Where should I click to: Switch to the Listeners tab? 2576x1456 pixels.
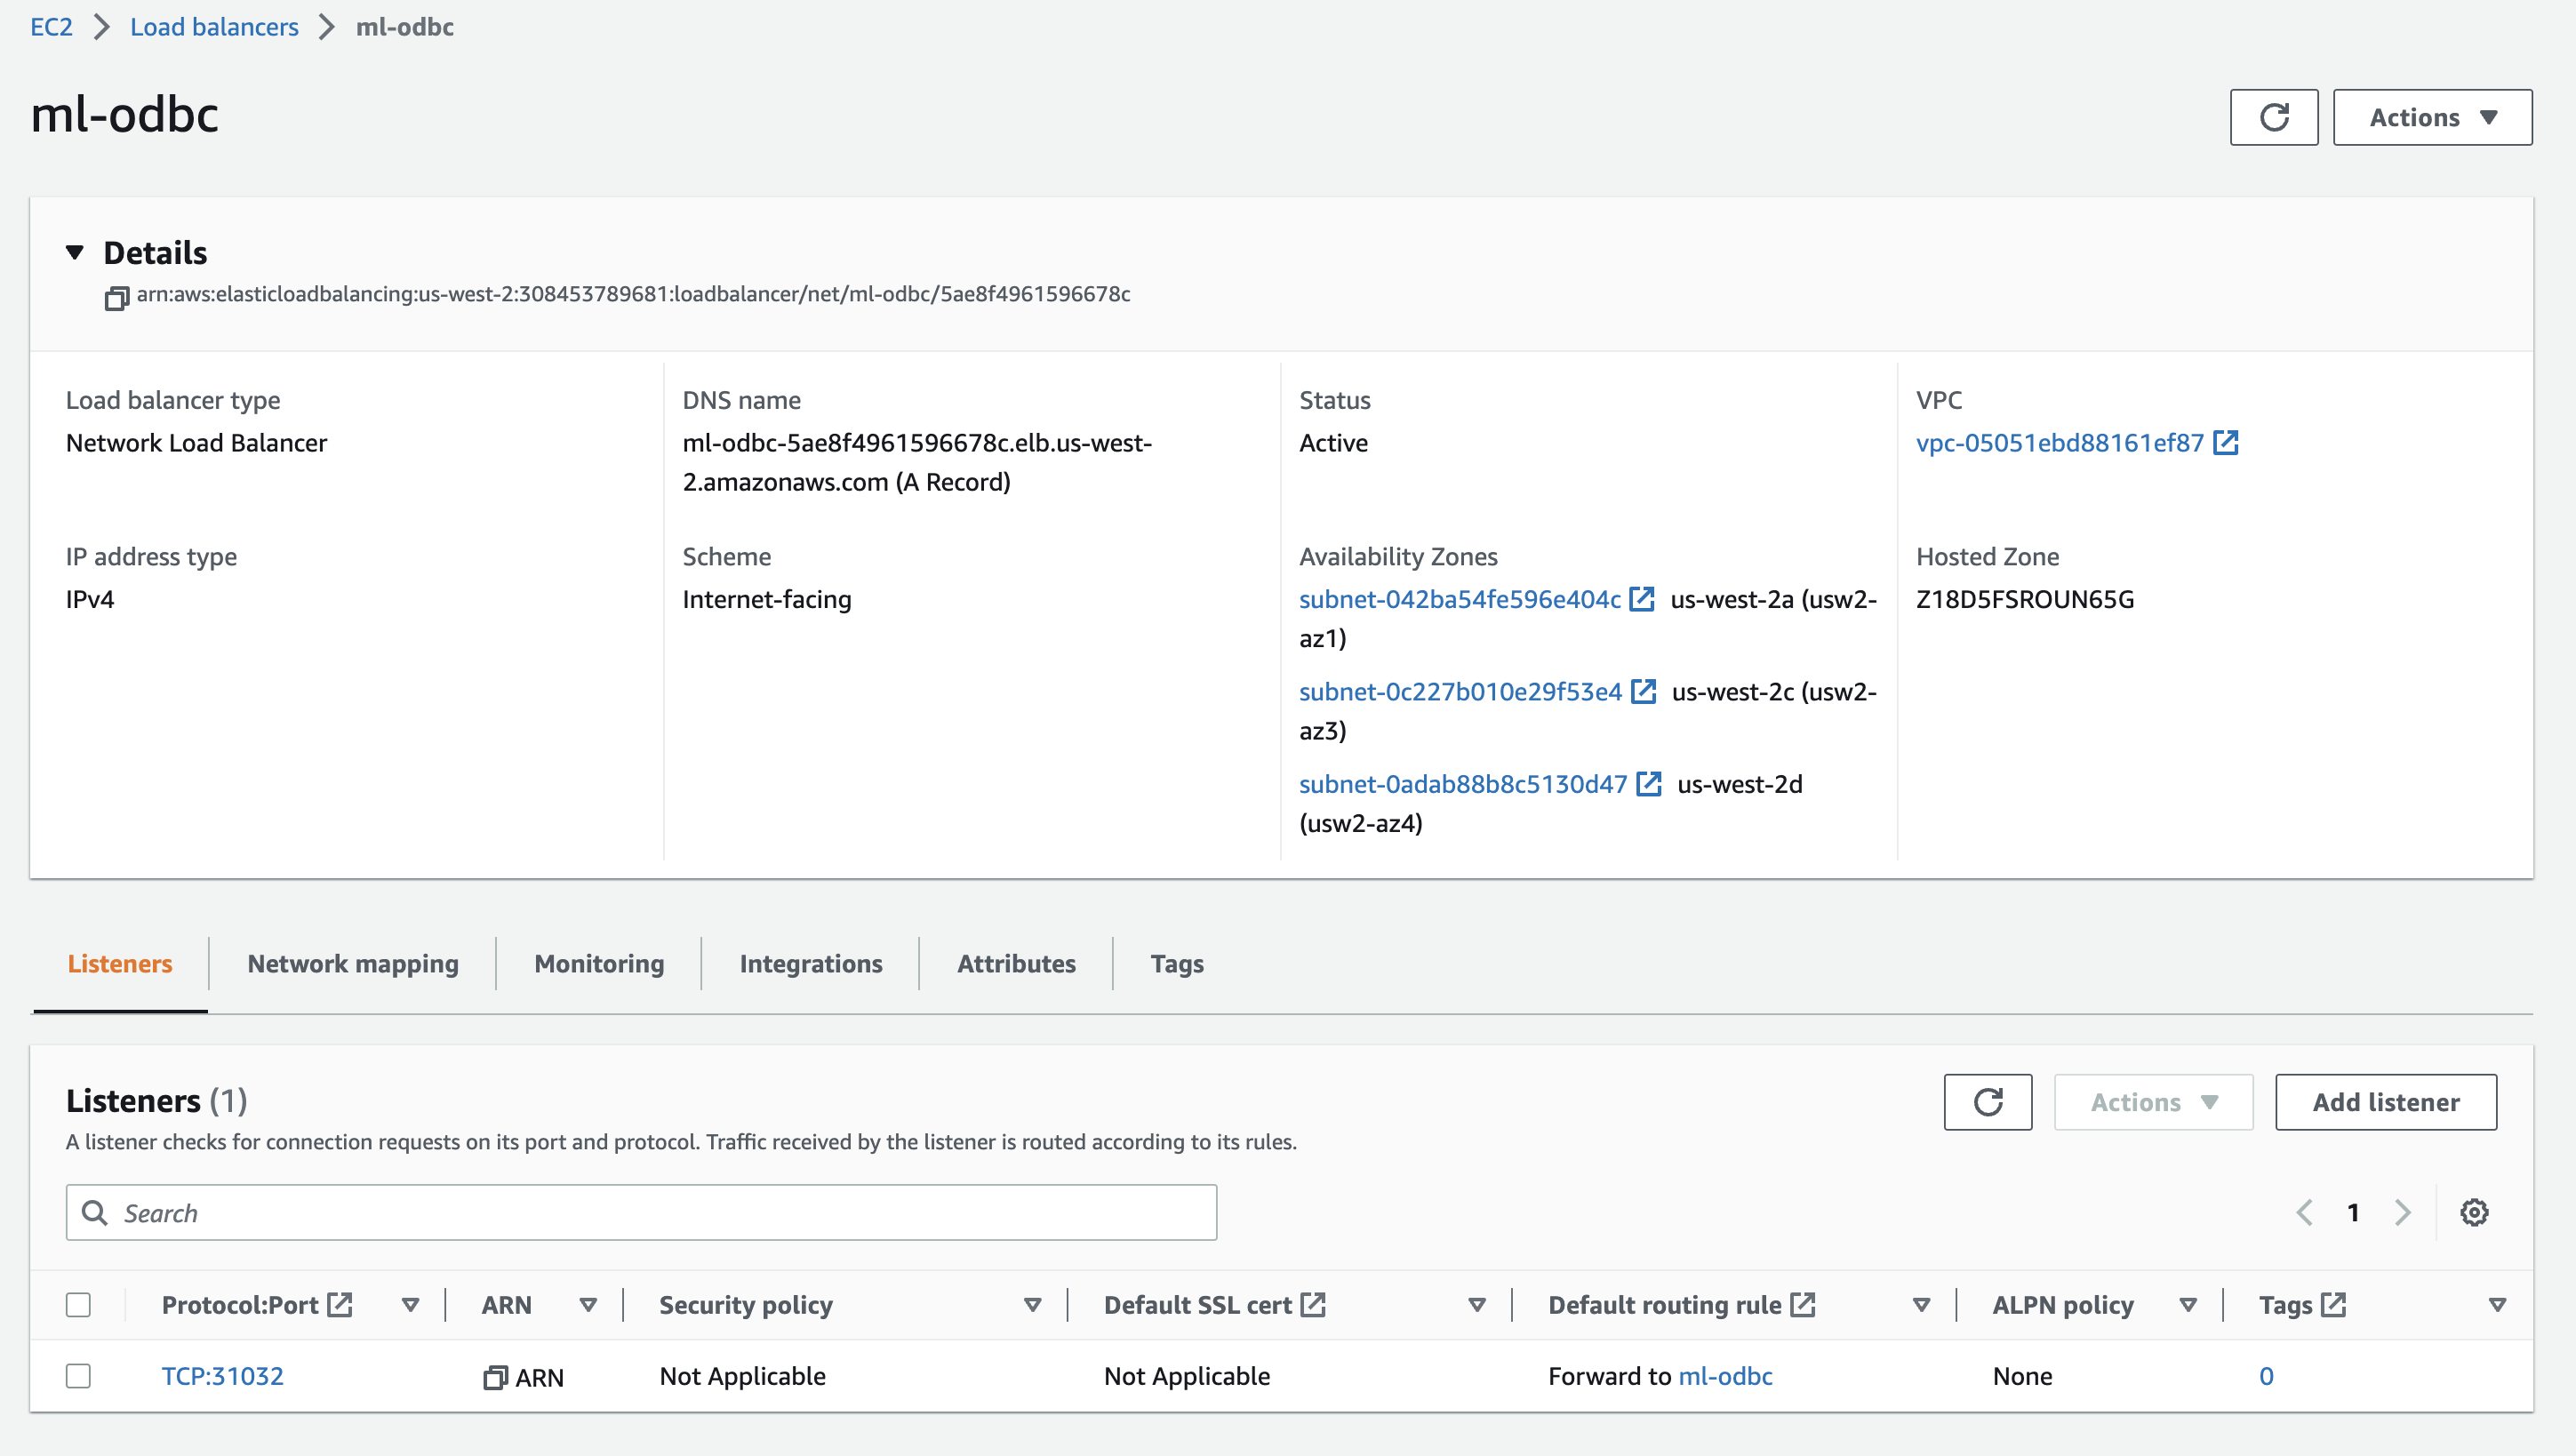[120, 963]
